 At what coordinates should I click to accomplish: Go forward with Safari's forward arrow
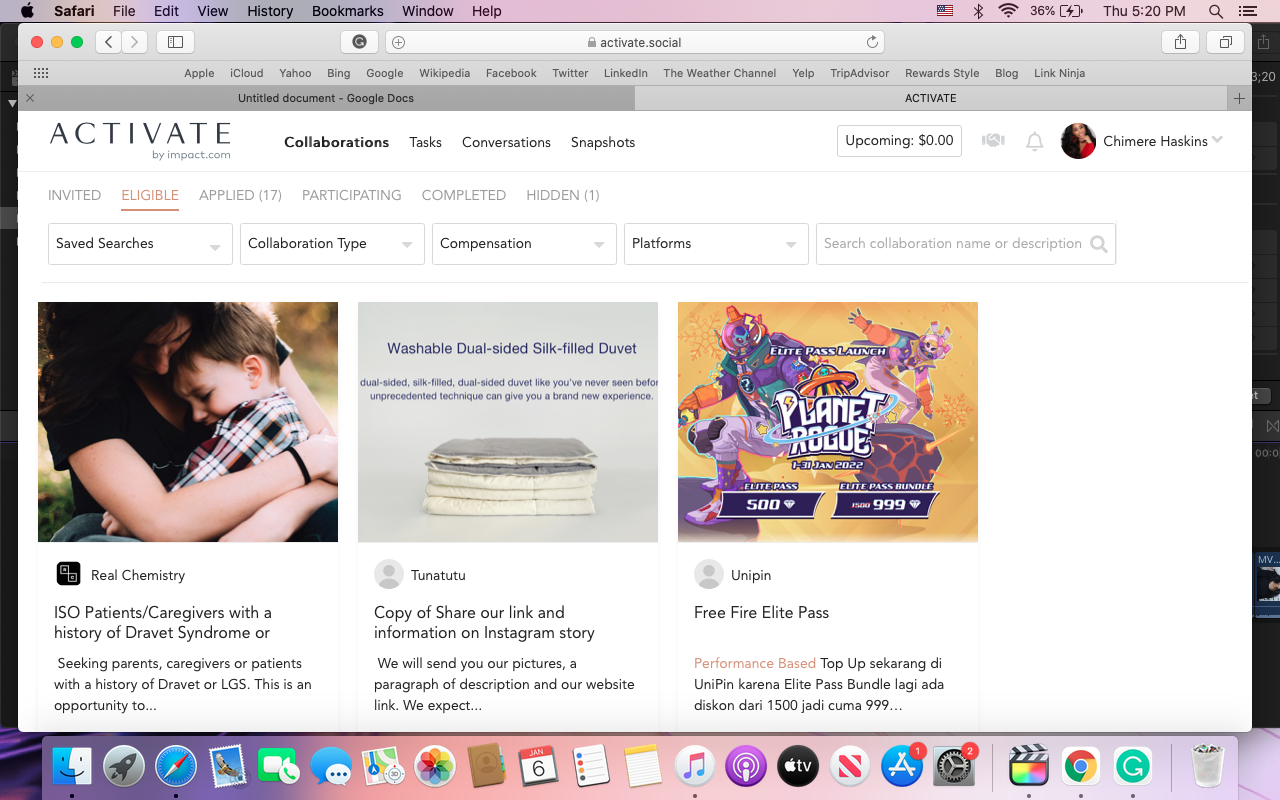click(135, 42)
